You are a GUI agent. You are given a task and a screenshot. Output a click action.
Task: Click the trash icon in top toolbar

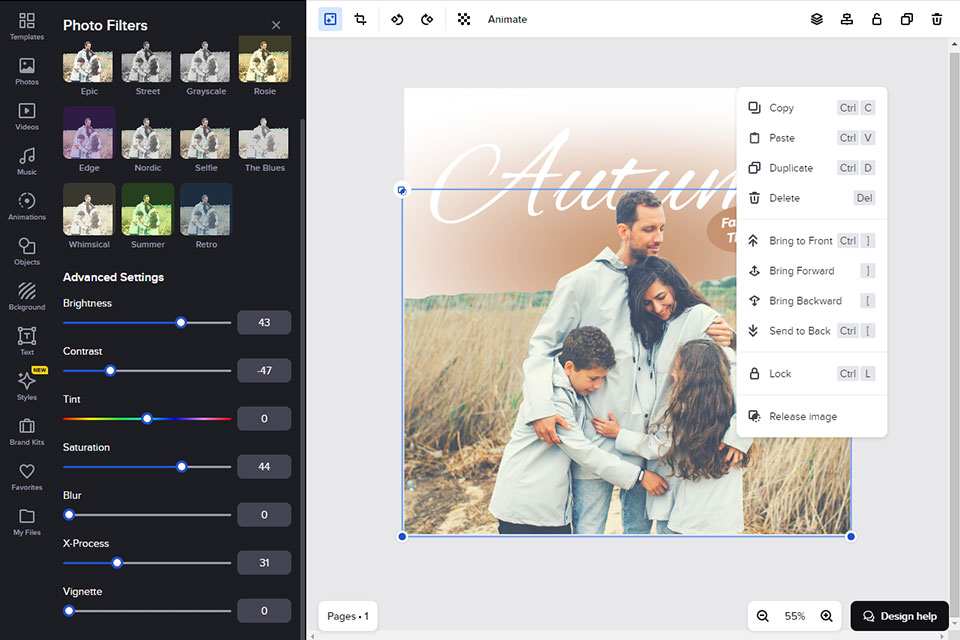pyautogui.click(x=937, y=19)
